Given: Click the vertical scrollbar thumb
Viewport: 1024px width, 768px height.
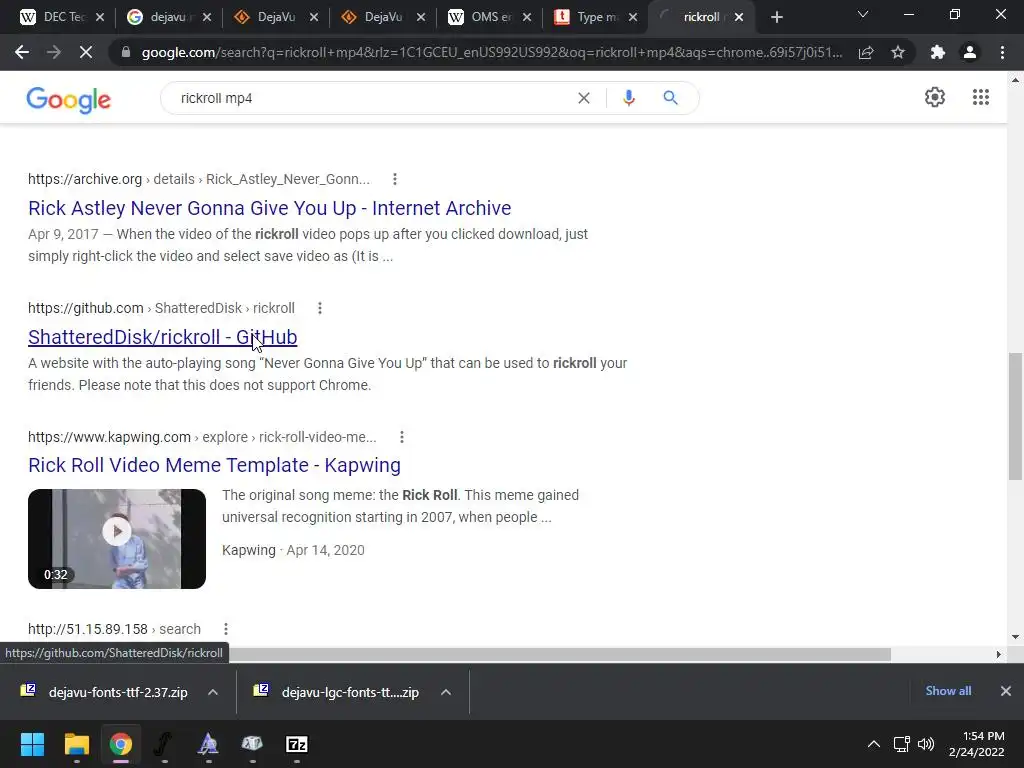Looking at the screenshot, I should click(1015, 416).
